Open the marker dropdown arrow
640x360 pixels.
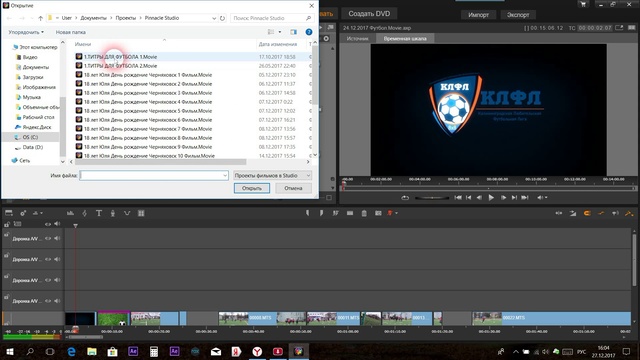tap(396, 213)
